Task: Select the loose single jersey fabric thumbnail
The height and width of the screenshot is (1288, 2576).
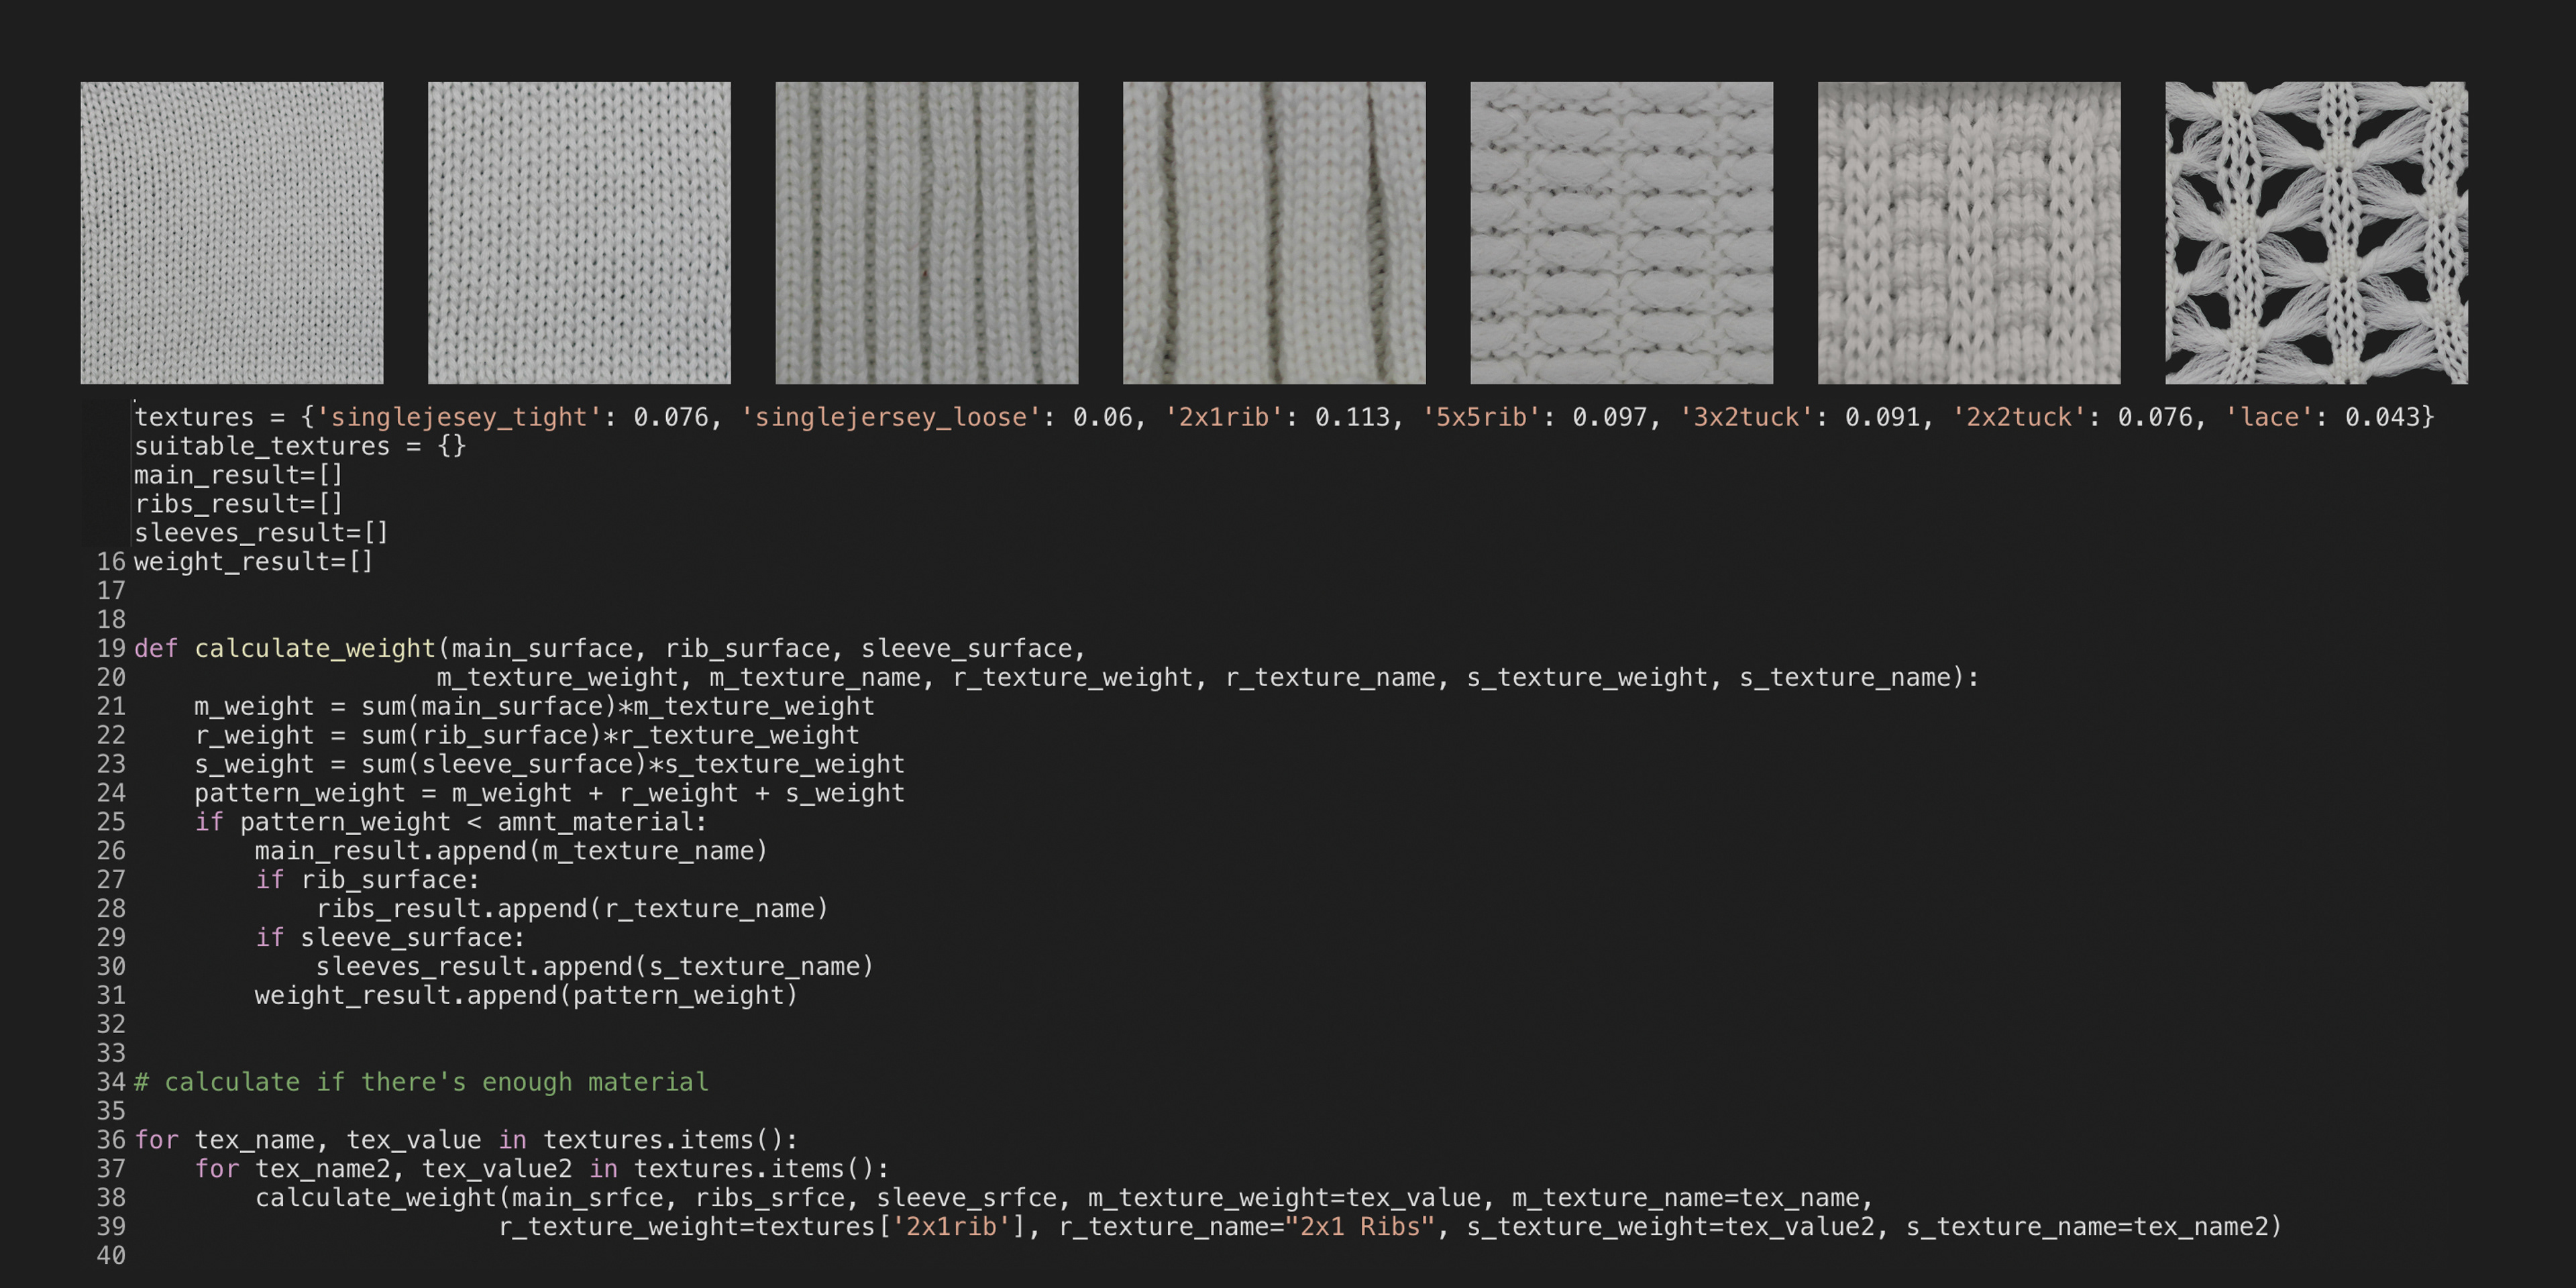Action: click(579, 233)
